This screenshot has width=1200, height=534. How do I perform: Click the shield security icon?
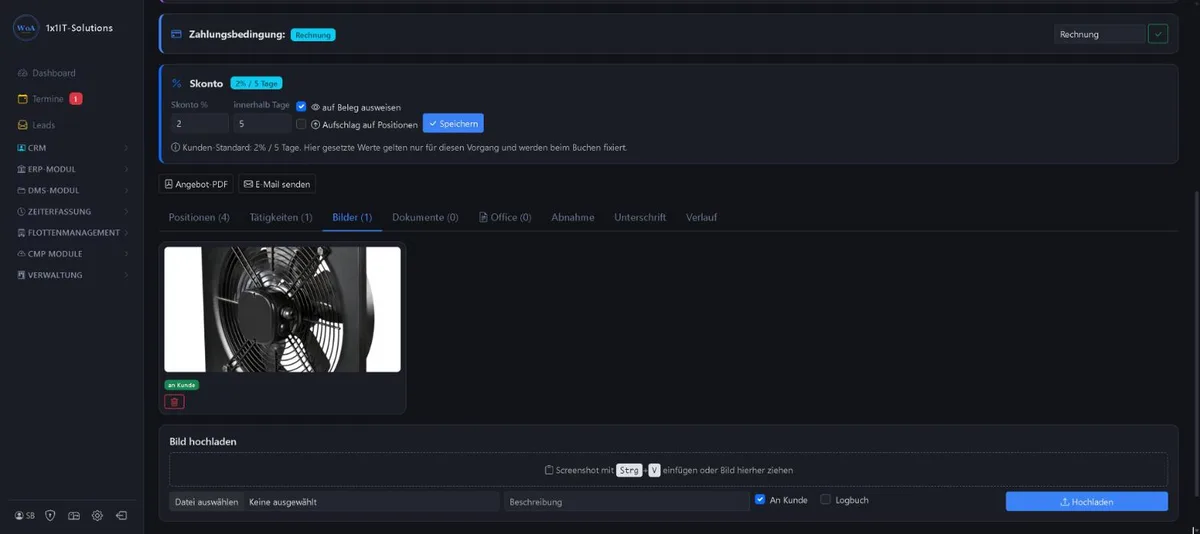pyautogui.click(x=50, y=516)
